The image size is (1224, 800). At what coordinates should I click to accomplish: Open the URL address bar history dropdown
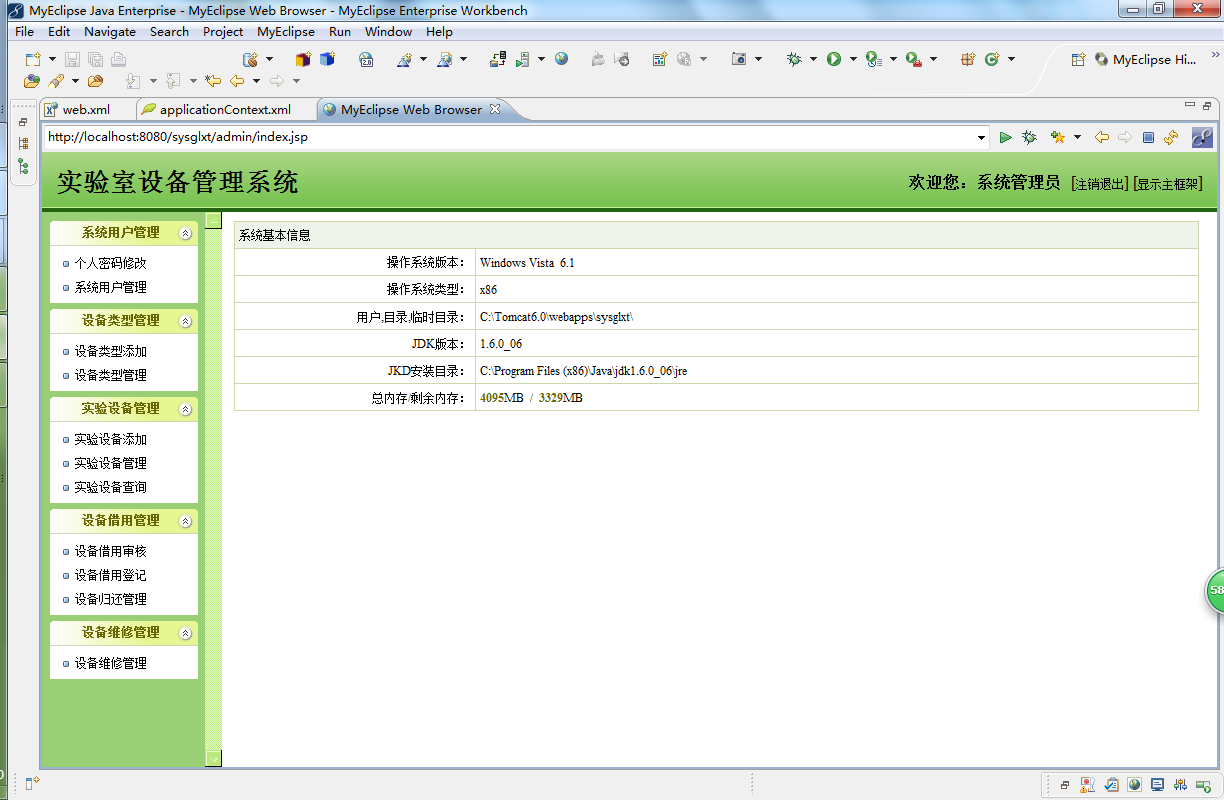981,137
